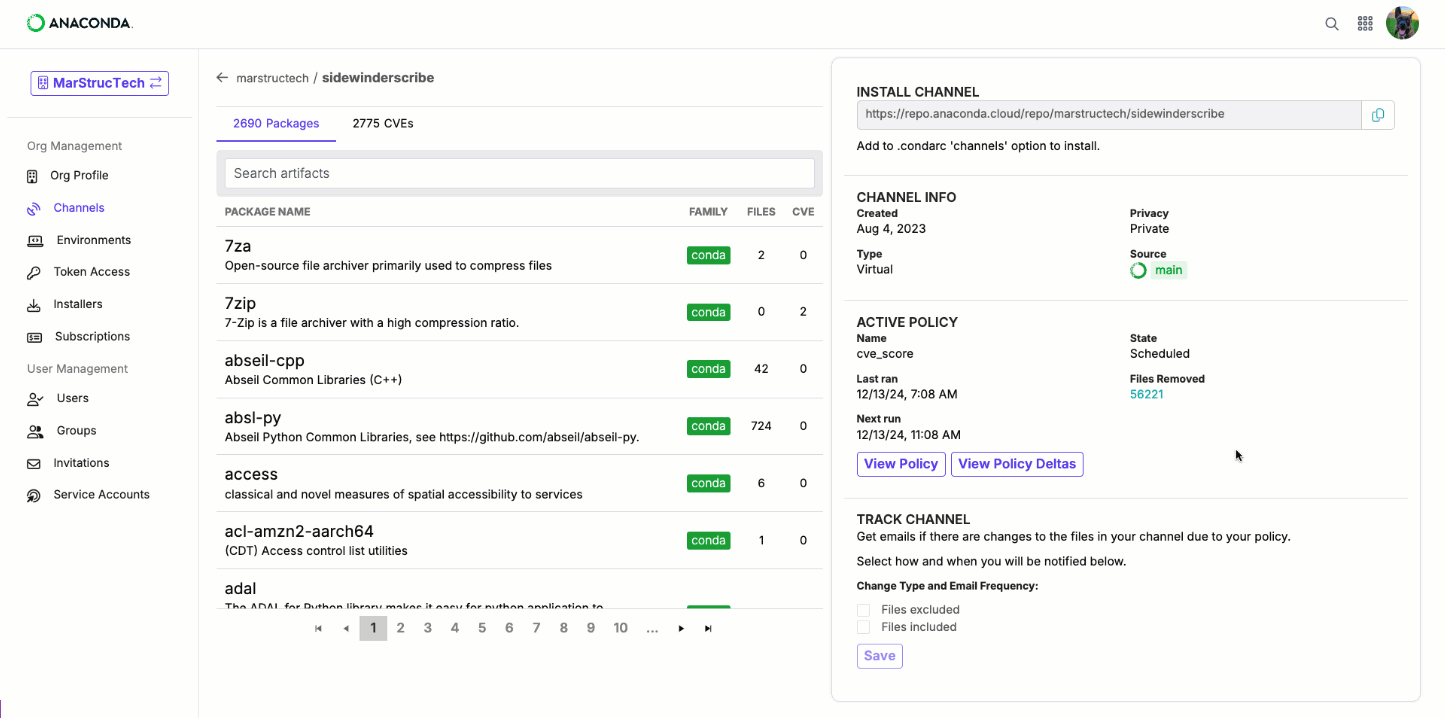Click the Org Profile building icon
This screenshot has width=1445, height=718.
33,176
